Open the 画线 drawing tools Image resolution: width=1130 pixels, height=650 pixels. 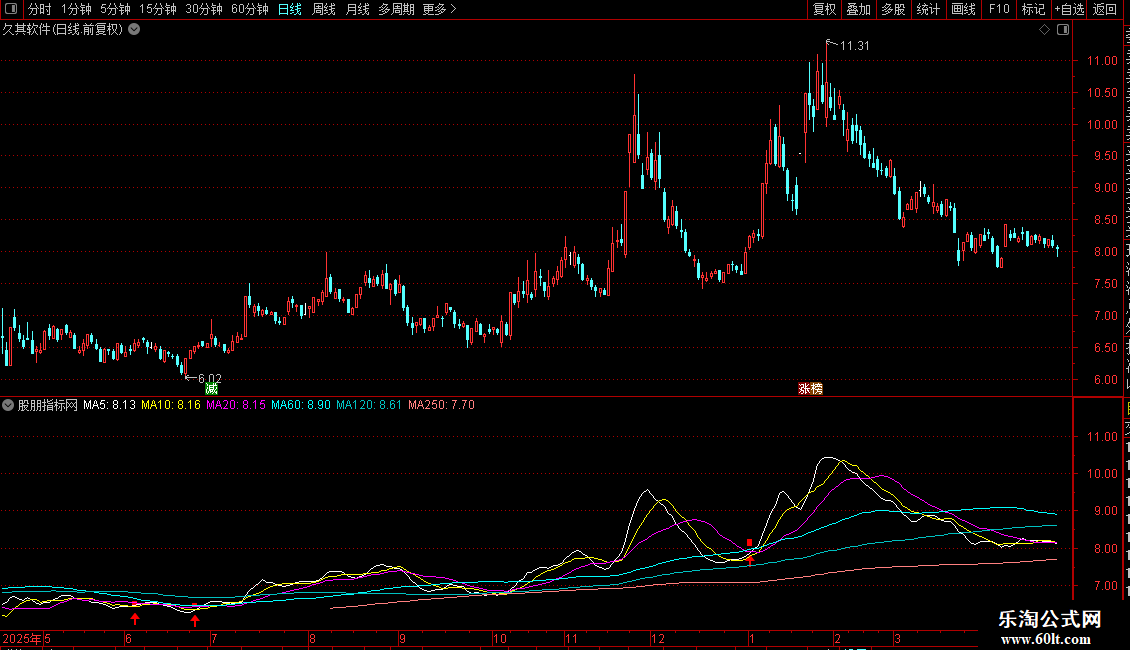tap(964, 9)
